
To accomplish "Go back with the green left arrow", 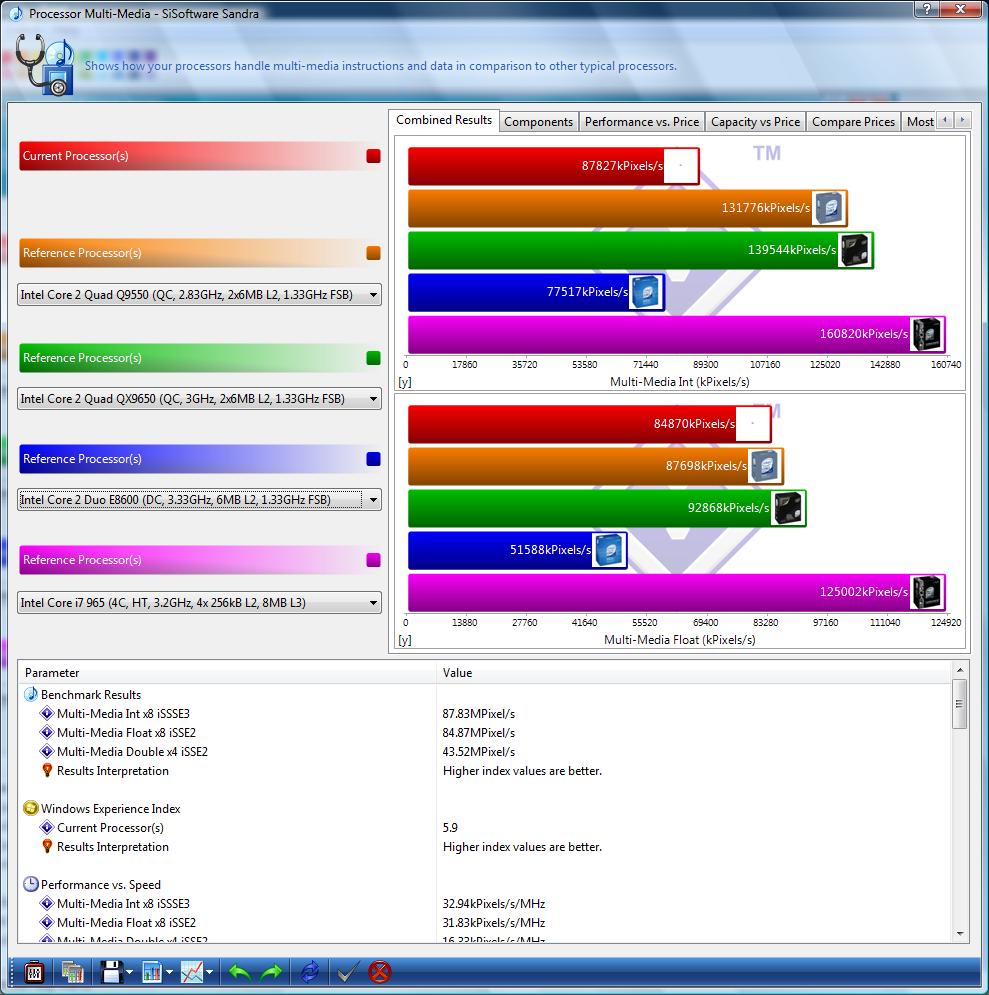I will click(240, 972).
